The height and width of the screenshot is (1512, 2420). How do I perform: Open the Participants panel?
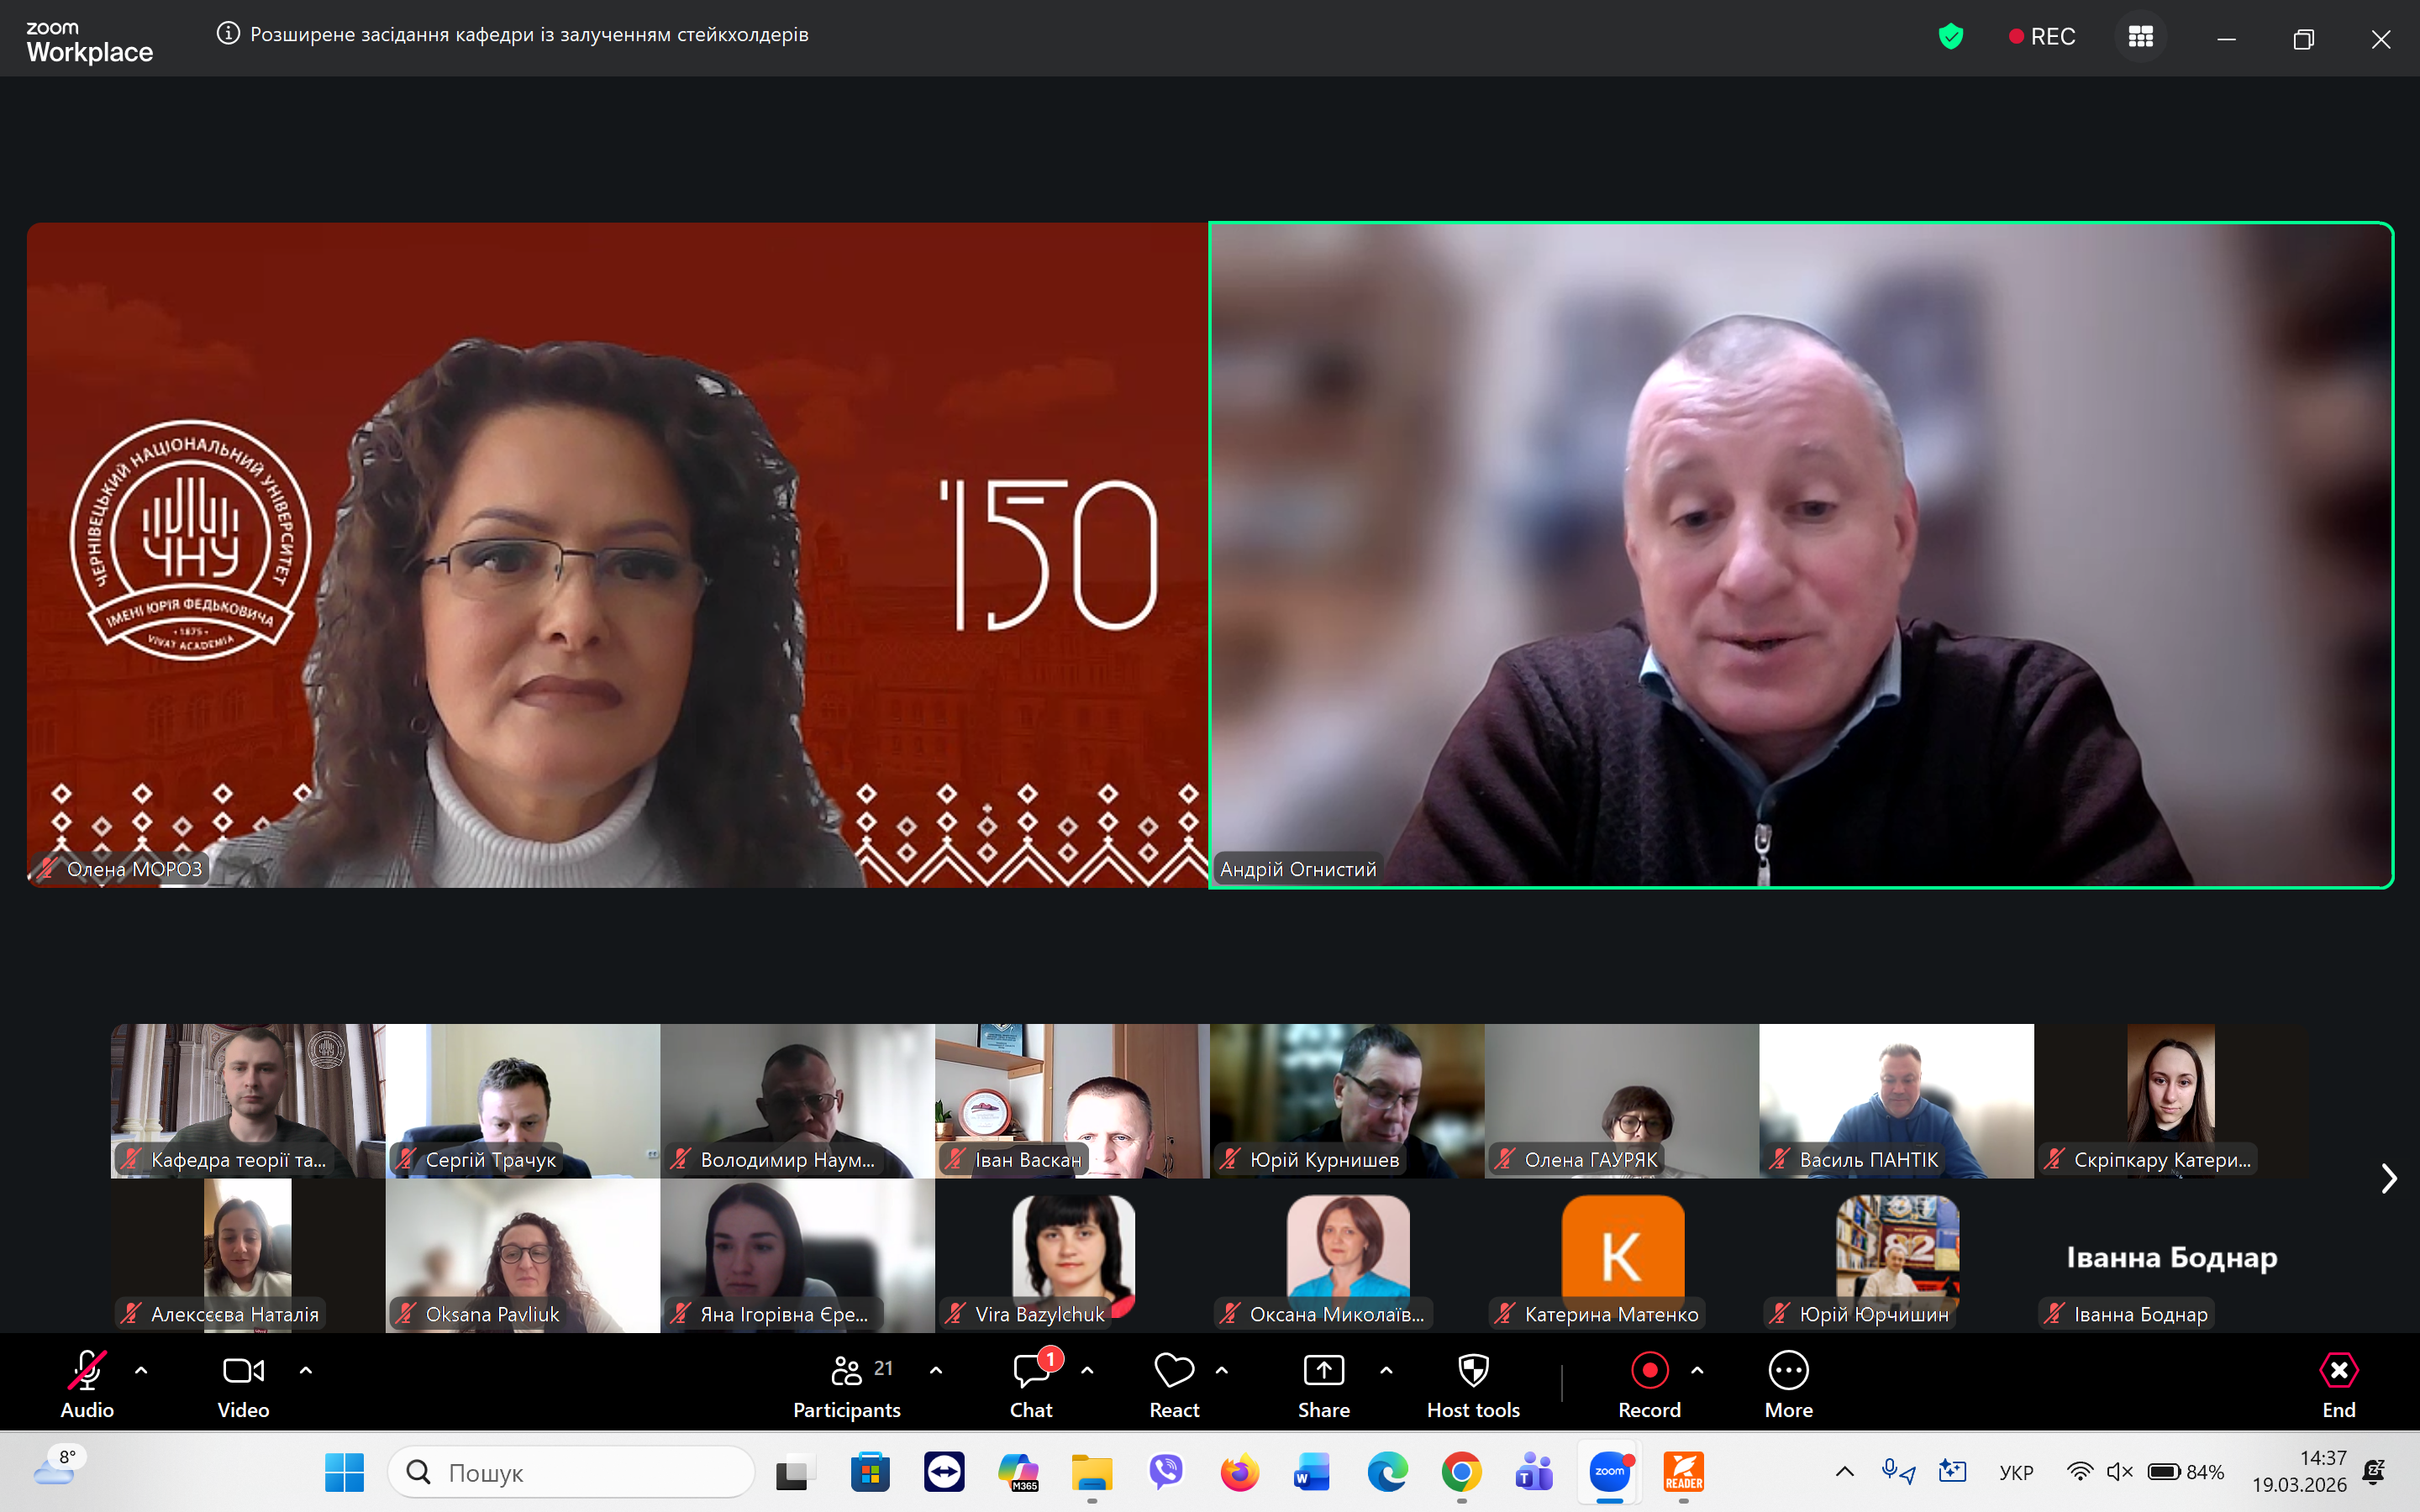(847, 1385)
